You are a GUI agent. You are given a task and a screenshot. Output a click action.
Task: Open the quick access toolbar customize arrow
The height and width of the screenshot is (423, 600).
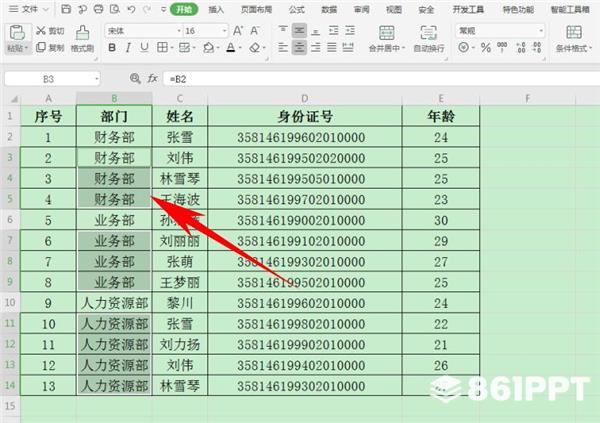pos(163,9)
